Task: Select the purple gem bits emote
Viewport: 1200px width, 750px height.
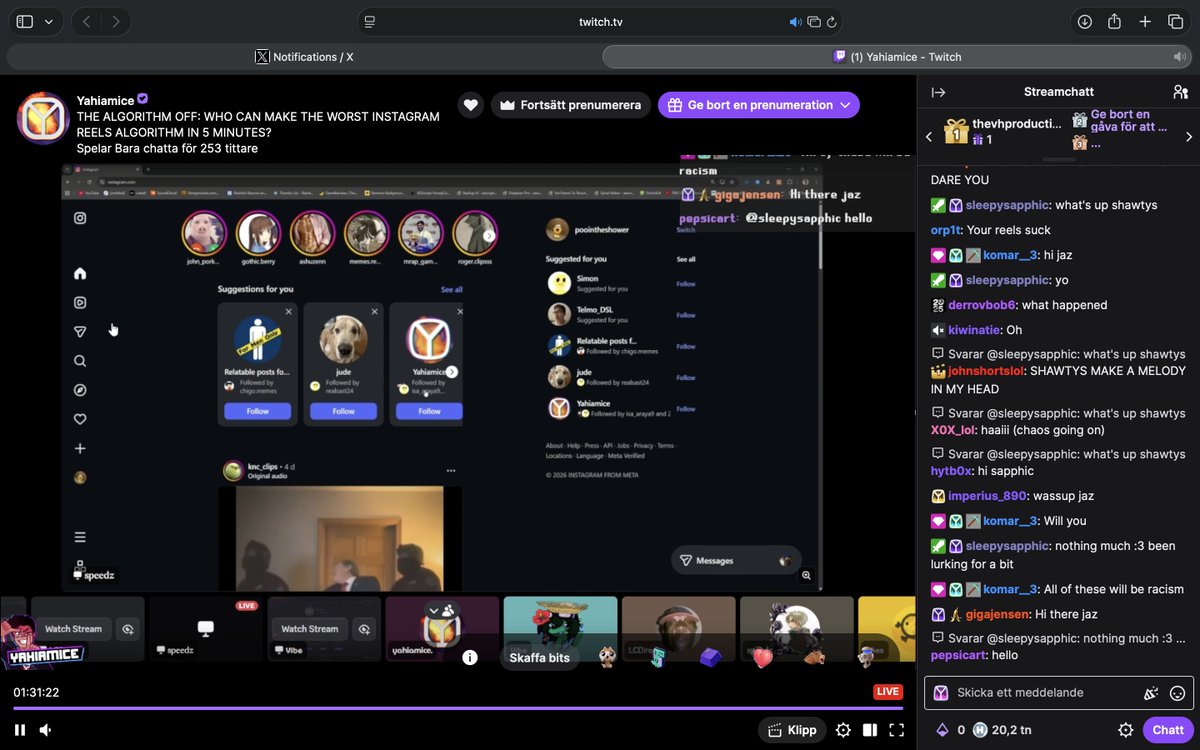Action: point(710,657)
